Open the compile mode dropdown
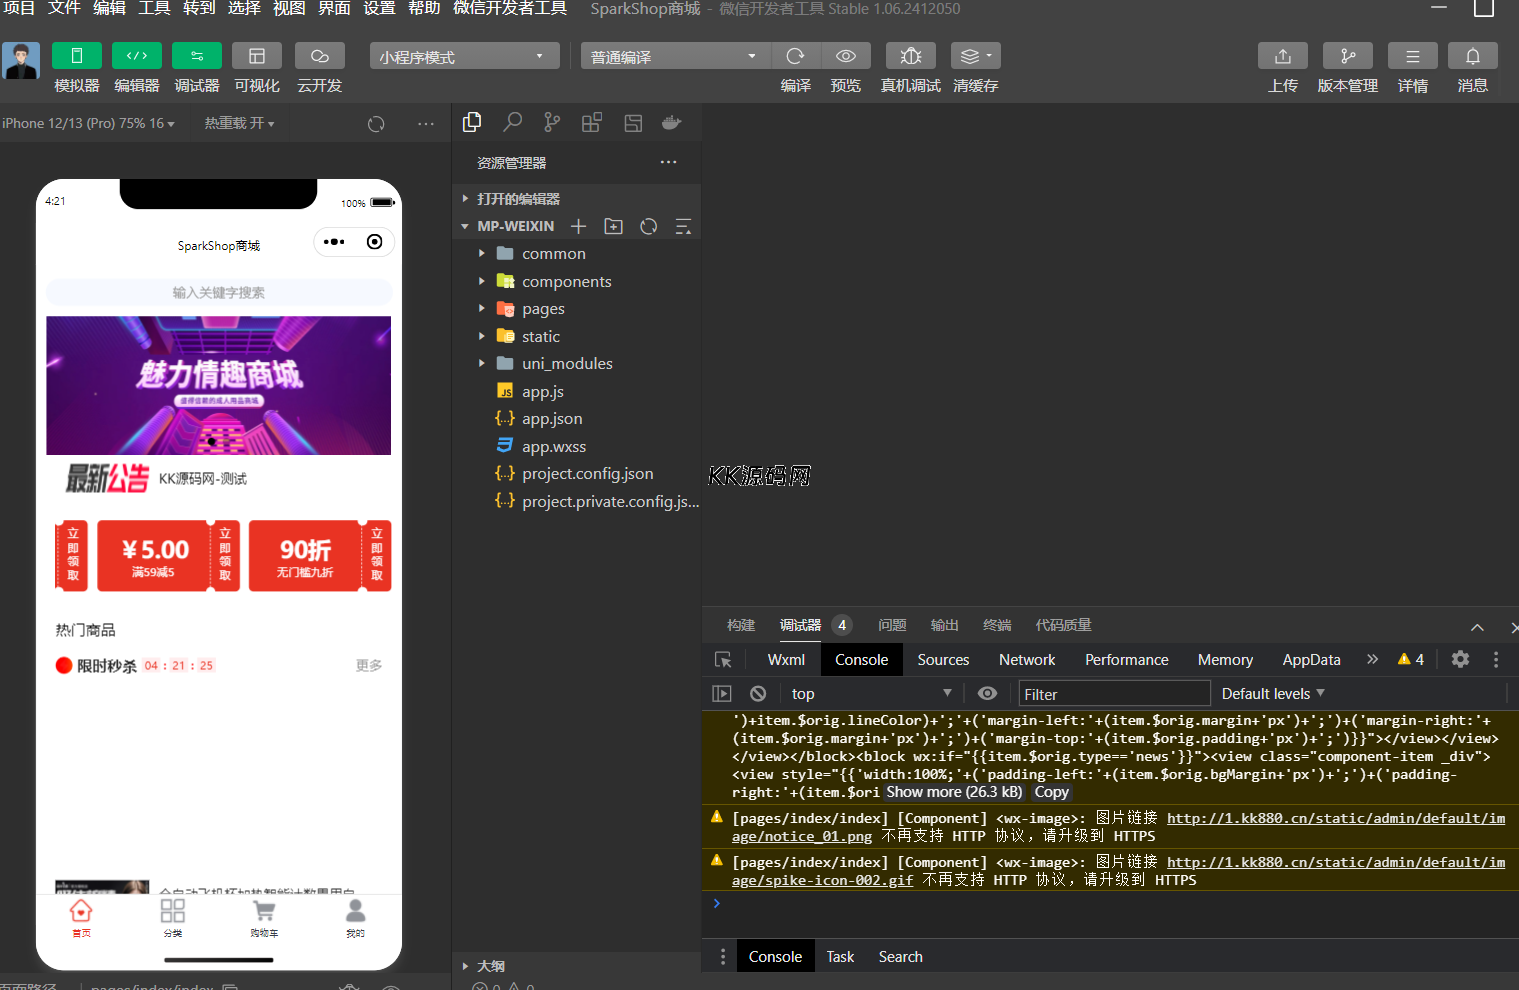The image size is (1519, 990). point(669,57)
